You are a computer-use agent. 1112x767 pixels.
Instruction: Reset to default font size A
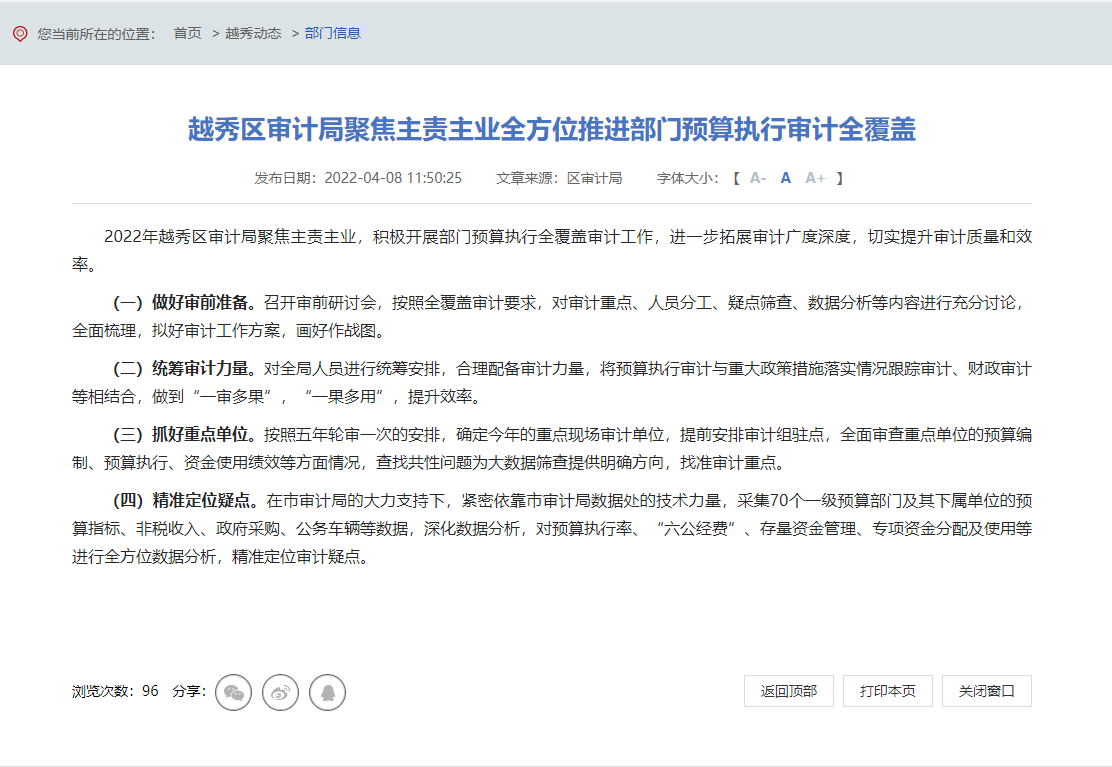pyautogui.click(x=786, y=178)
